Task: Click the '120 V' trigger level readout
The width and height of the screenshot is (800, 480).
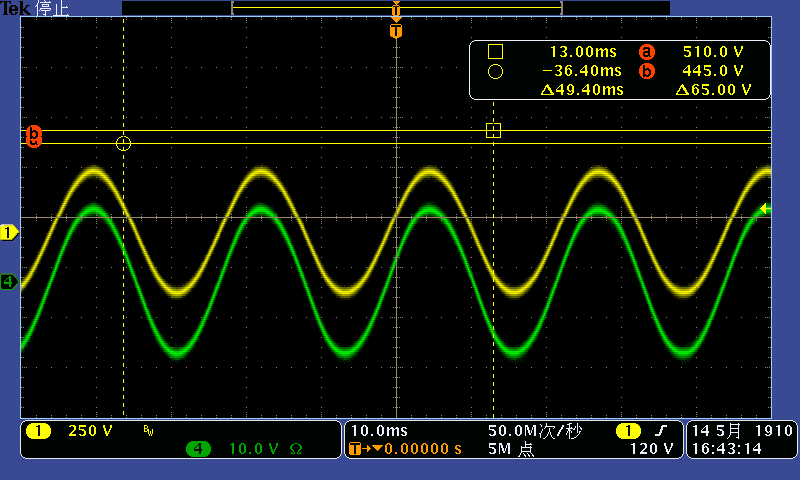Action: [x=652, y=449]
